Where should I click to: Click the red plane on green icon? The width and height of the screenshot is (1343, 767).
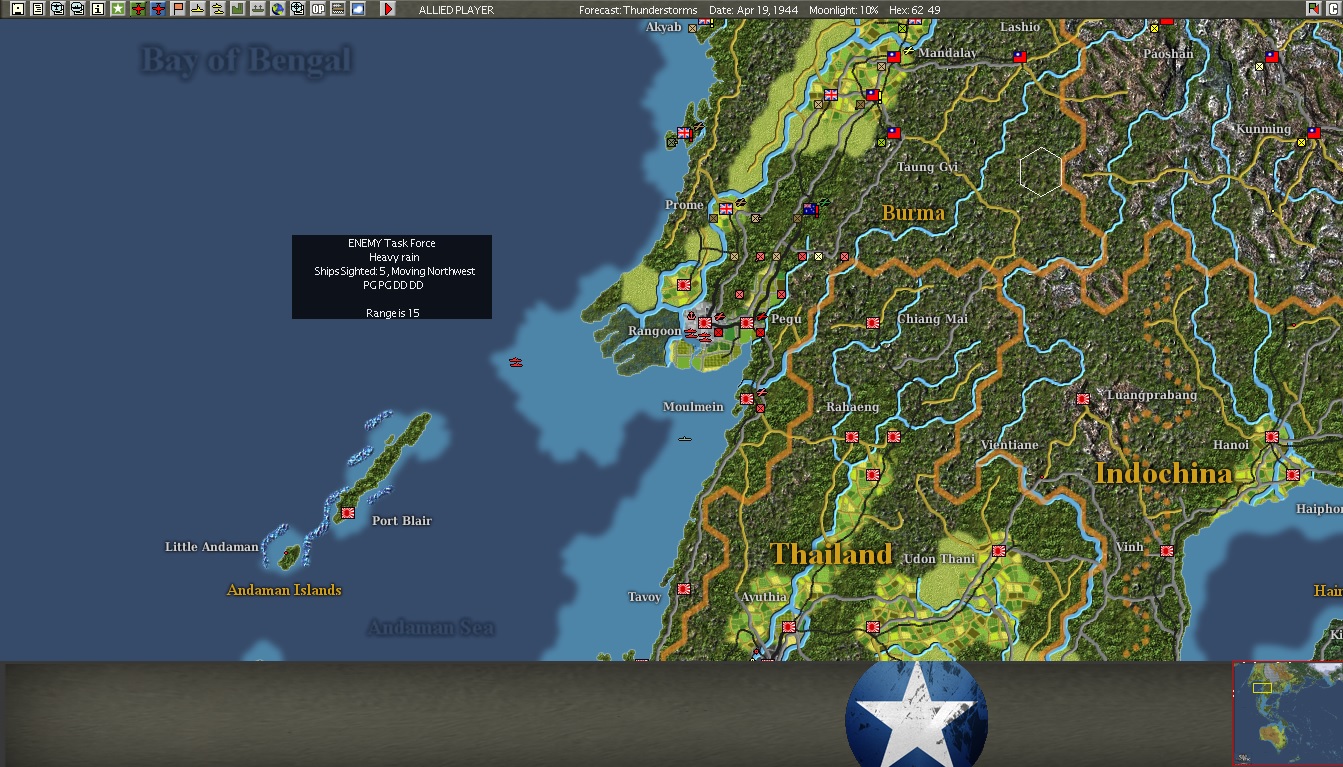click(137, 9)
